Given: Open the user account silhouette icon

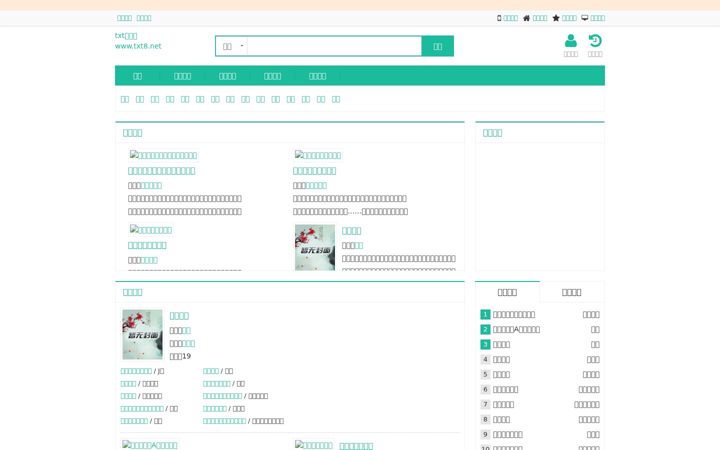Looking at the screenshot, I should pos(571,41).
